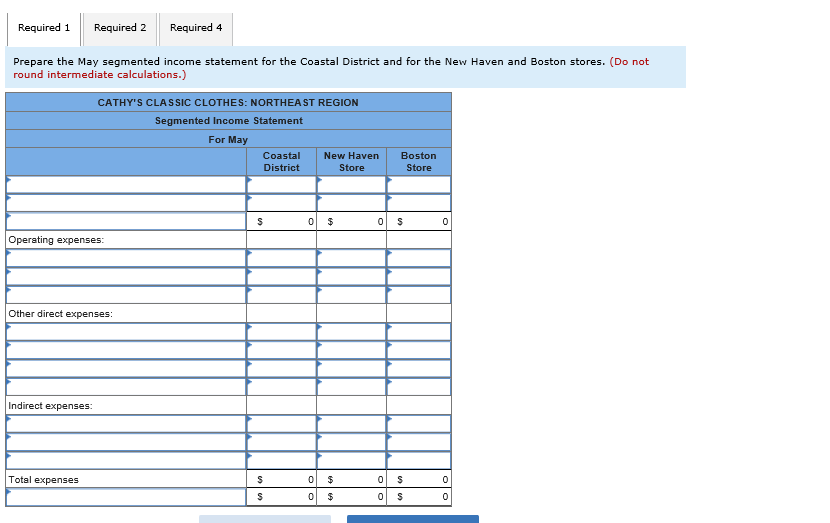Go to the Required 4 tab
The image size is (830, 523).
coord(196,28)
